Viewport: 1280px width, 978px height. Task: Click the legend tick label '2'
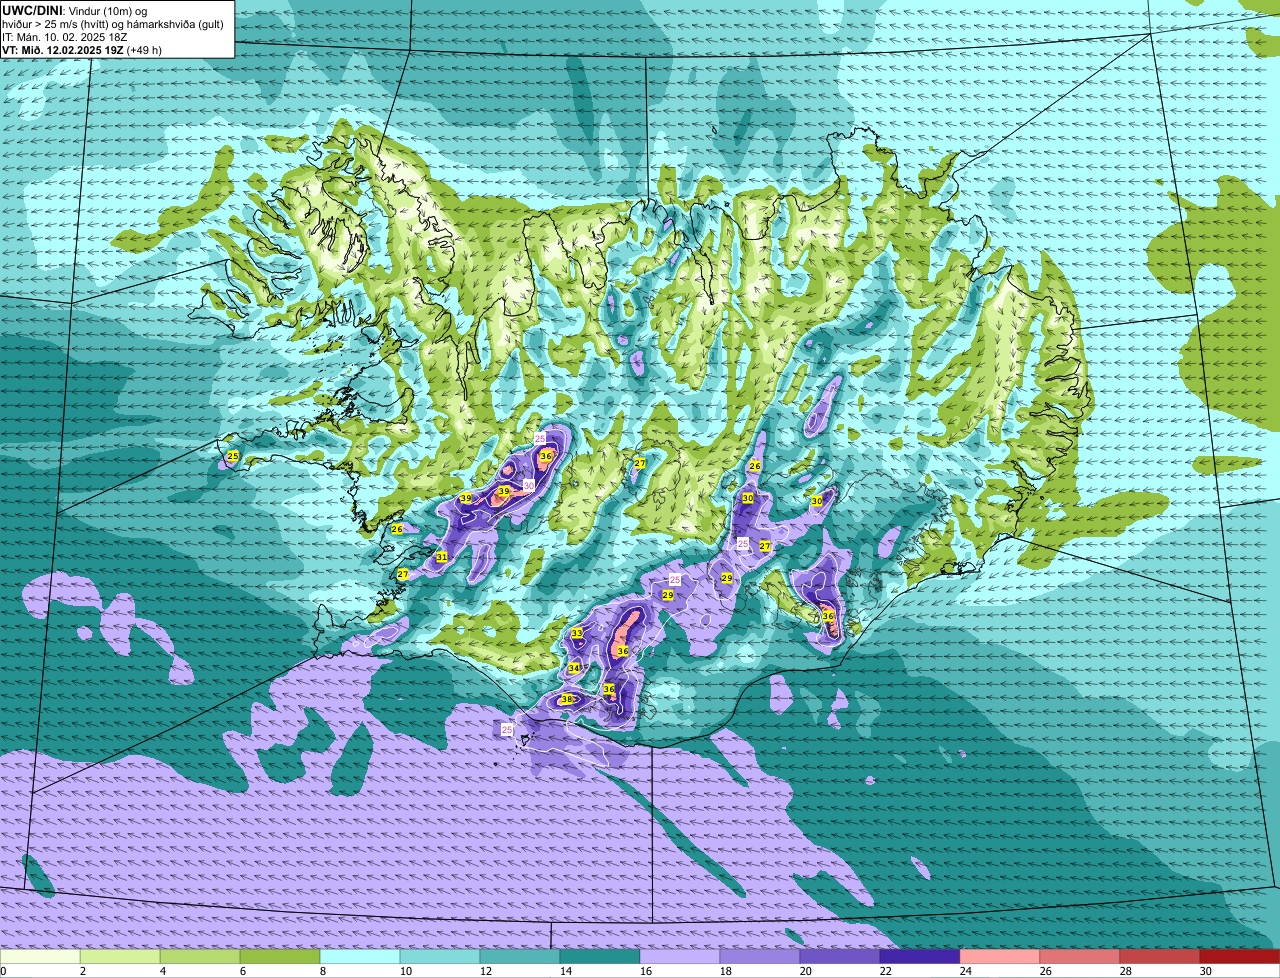(82, 971)
